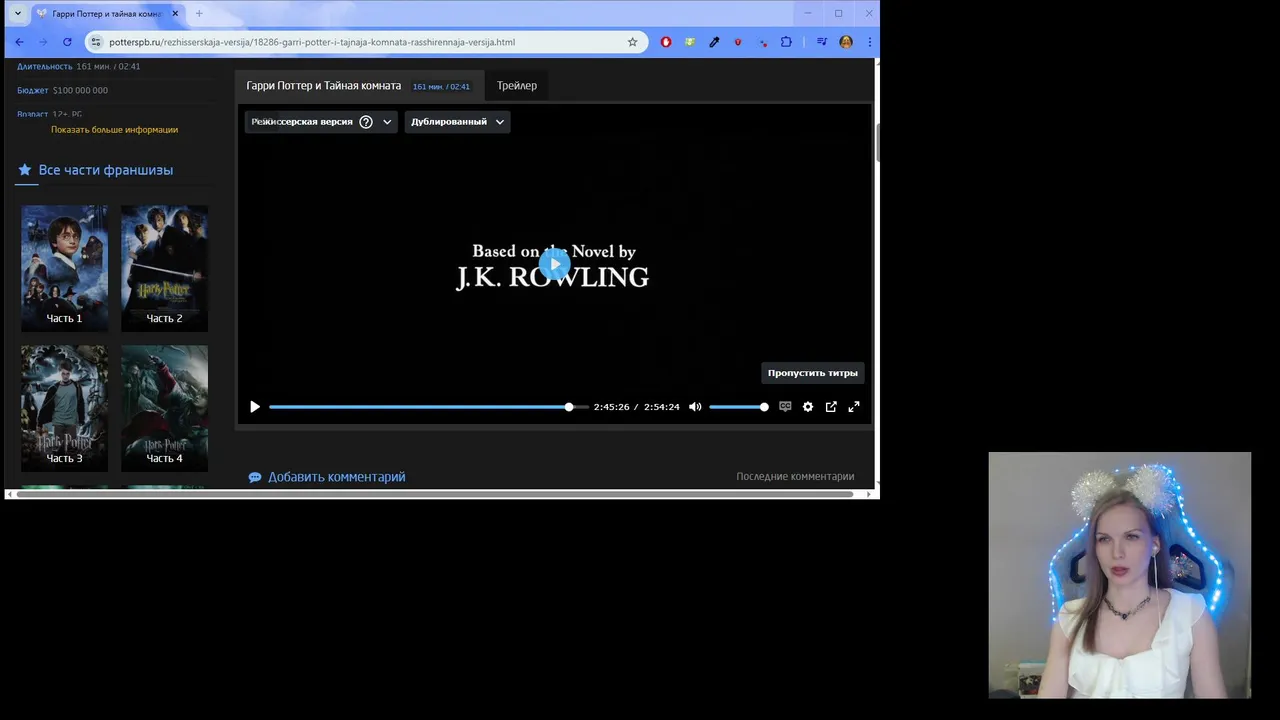This screenshot has height=720, width=1280.
Task: Click the horizontal page scrollbar
Action: (435, 494)
